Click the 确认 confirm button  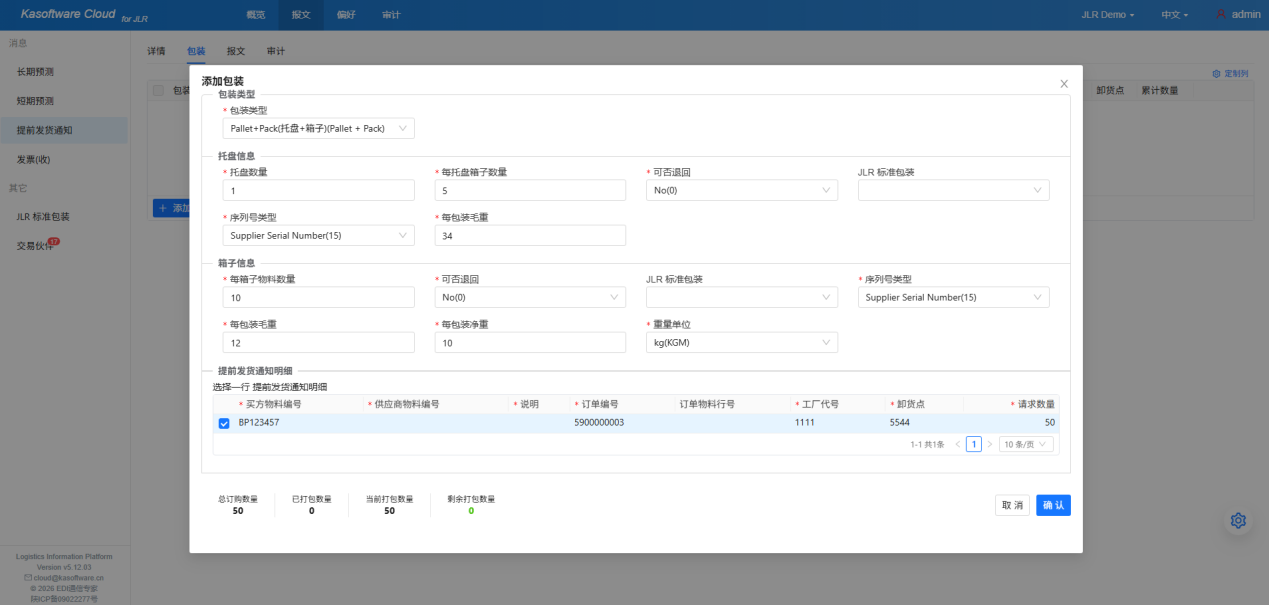coord(1053,505)
